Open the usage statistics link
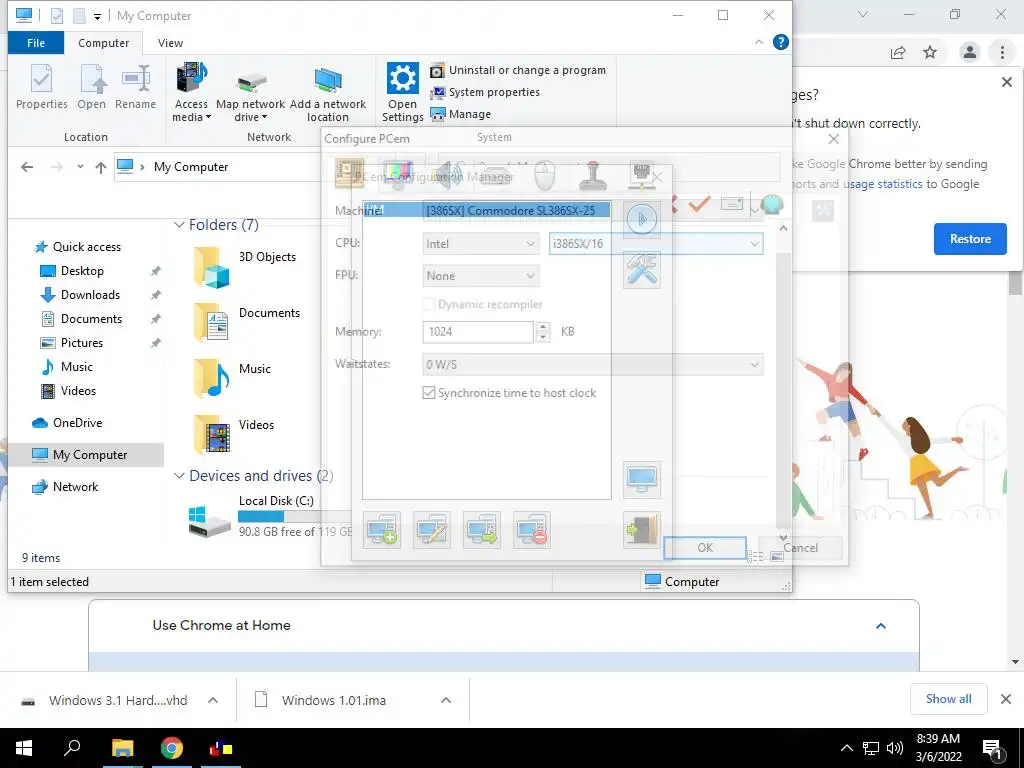This screenshot has width=1024, height=768. 882,184
